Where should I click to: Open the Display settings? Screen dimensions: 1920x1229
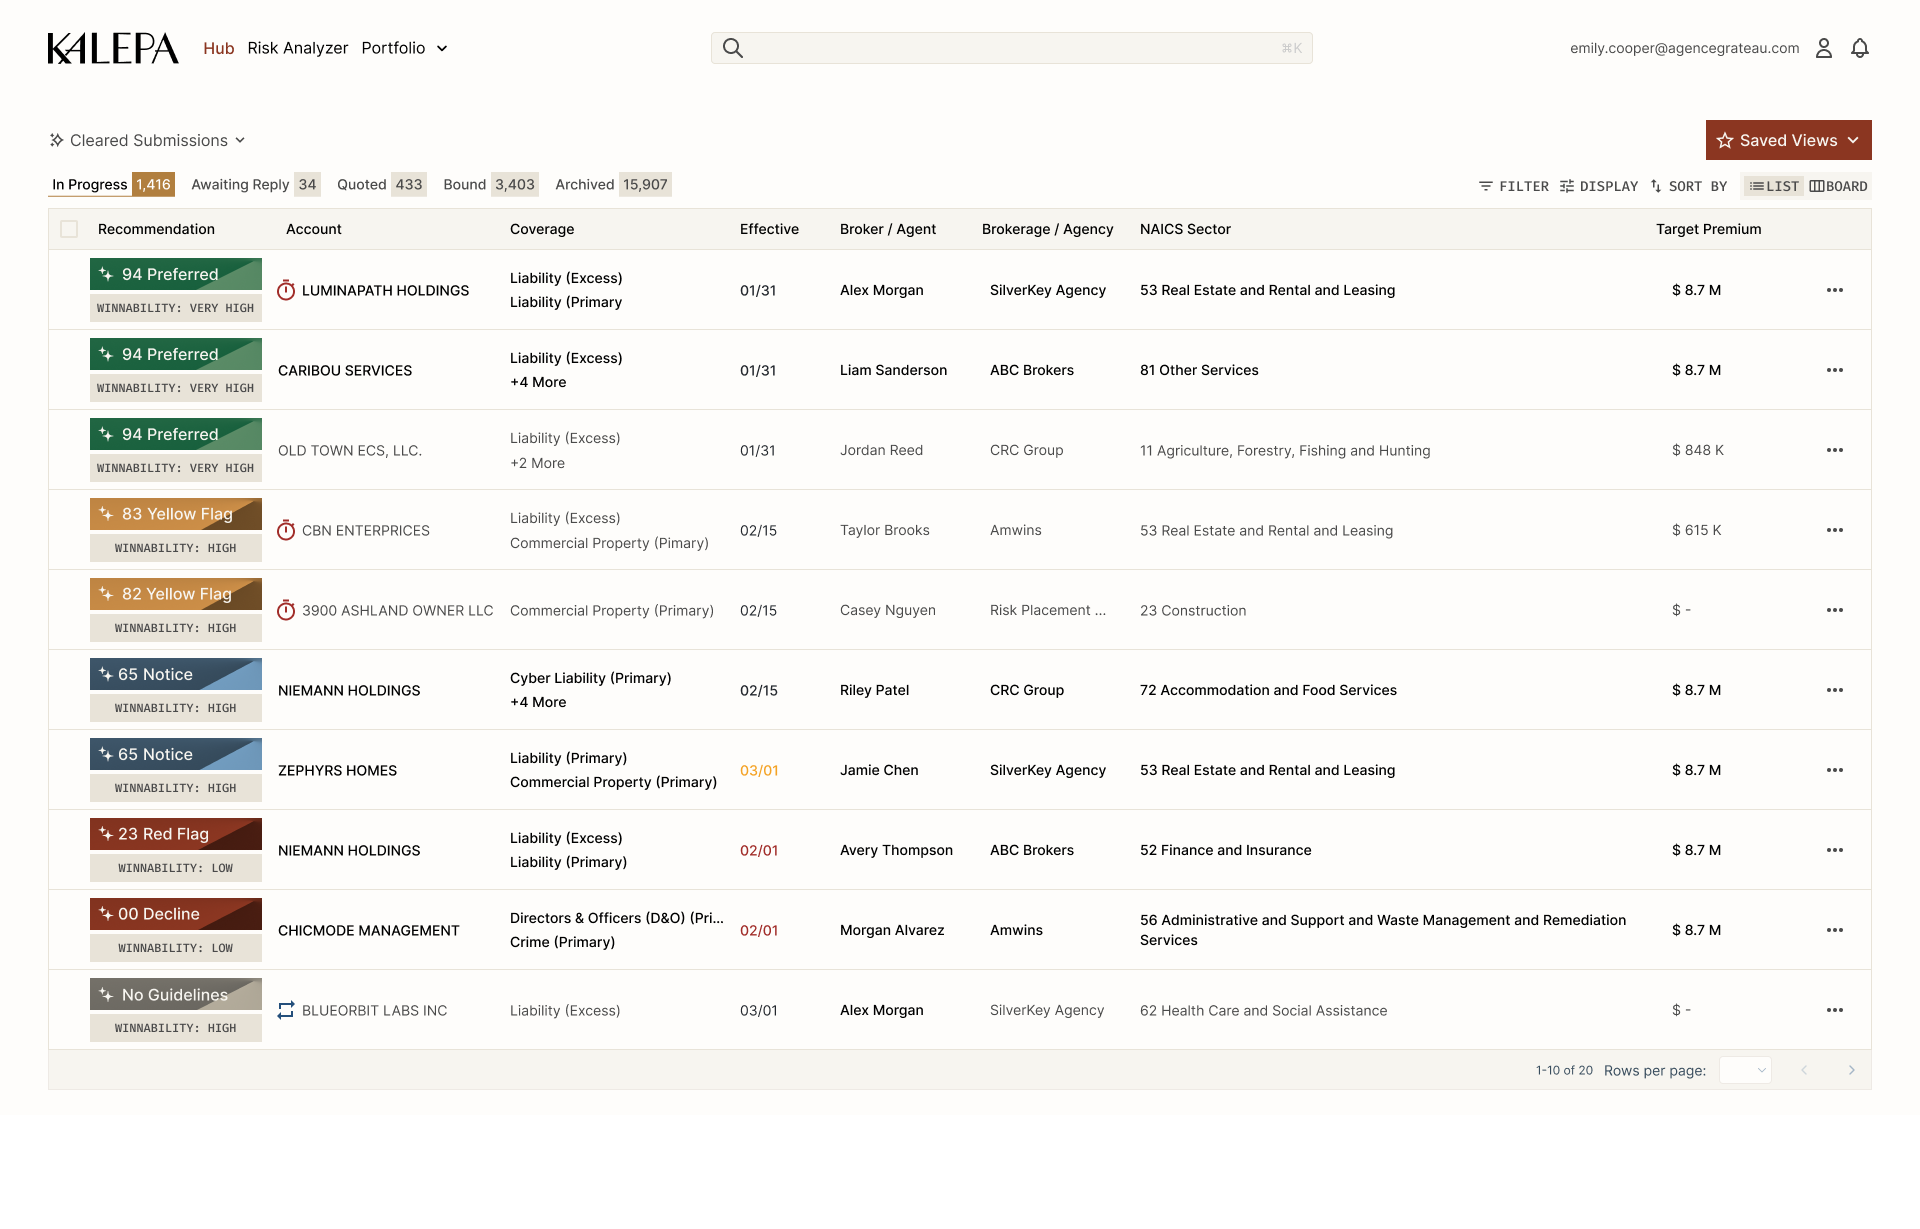tap(1599, 186)
